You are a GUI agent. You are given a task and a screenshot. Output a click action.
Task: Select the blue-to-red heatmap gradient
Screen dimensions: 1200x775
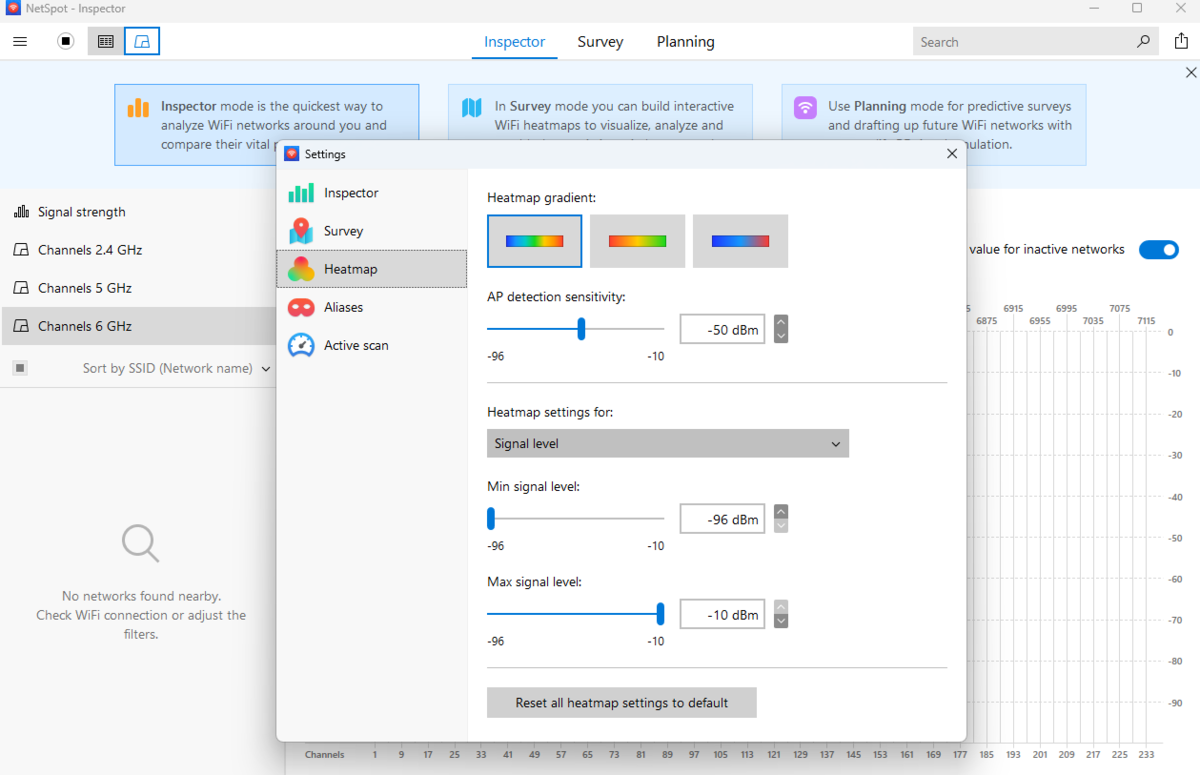[x=740, y=241]
